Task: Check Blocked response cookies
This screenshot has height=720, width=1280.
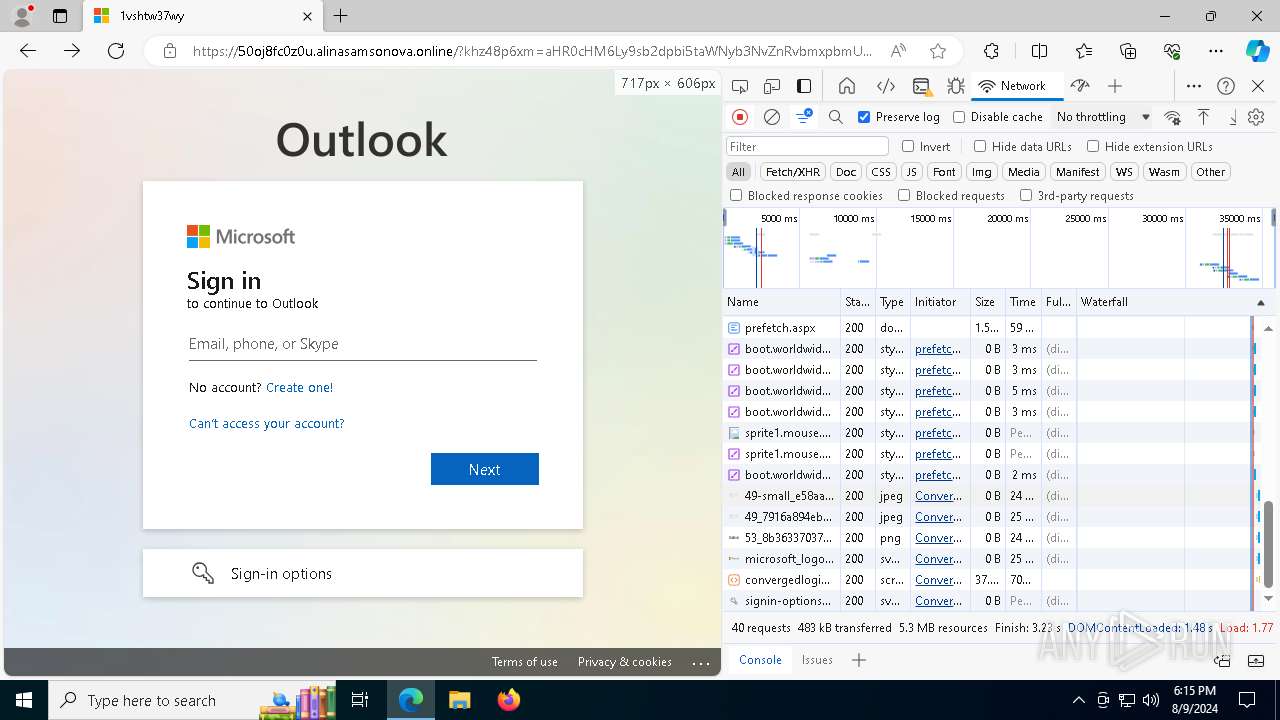Action: tap(736, 196)
